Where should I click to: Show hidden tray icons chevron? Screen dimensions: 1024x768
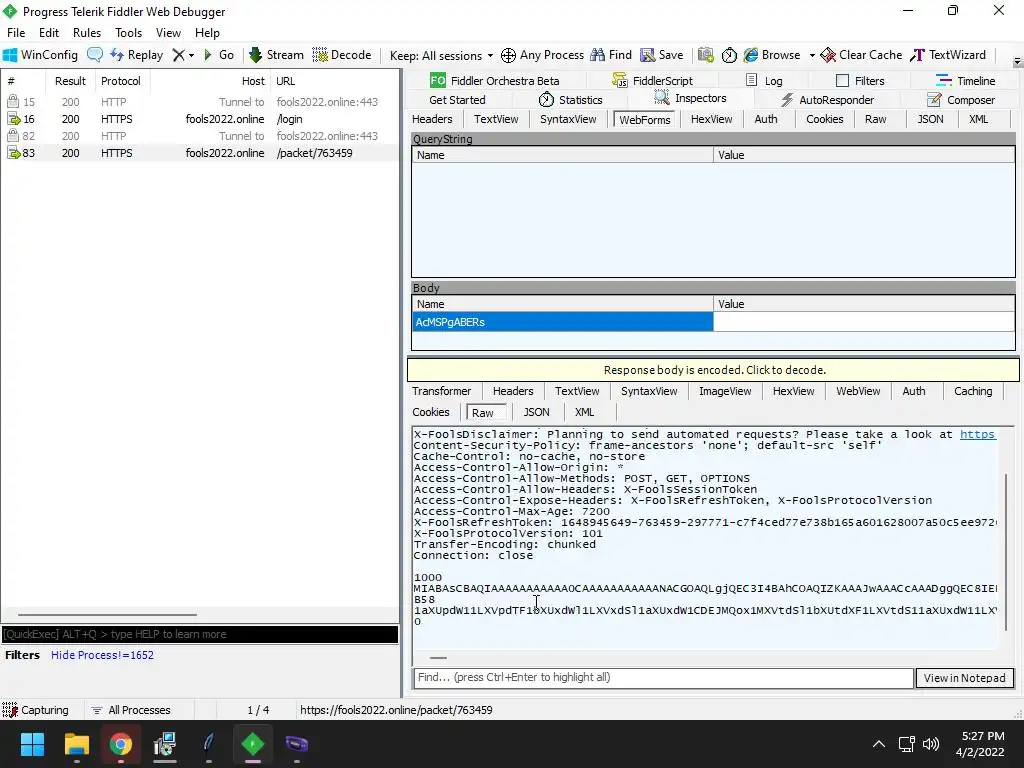[879, 744]
